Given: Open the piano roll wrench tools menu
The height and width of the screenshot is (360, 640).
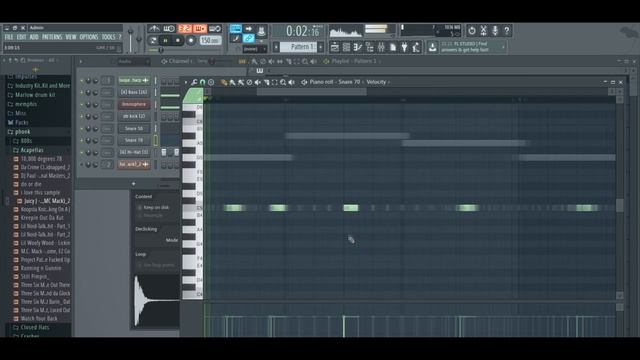Looking at the screenshot, I should (x=194, y=82).
